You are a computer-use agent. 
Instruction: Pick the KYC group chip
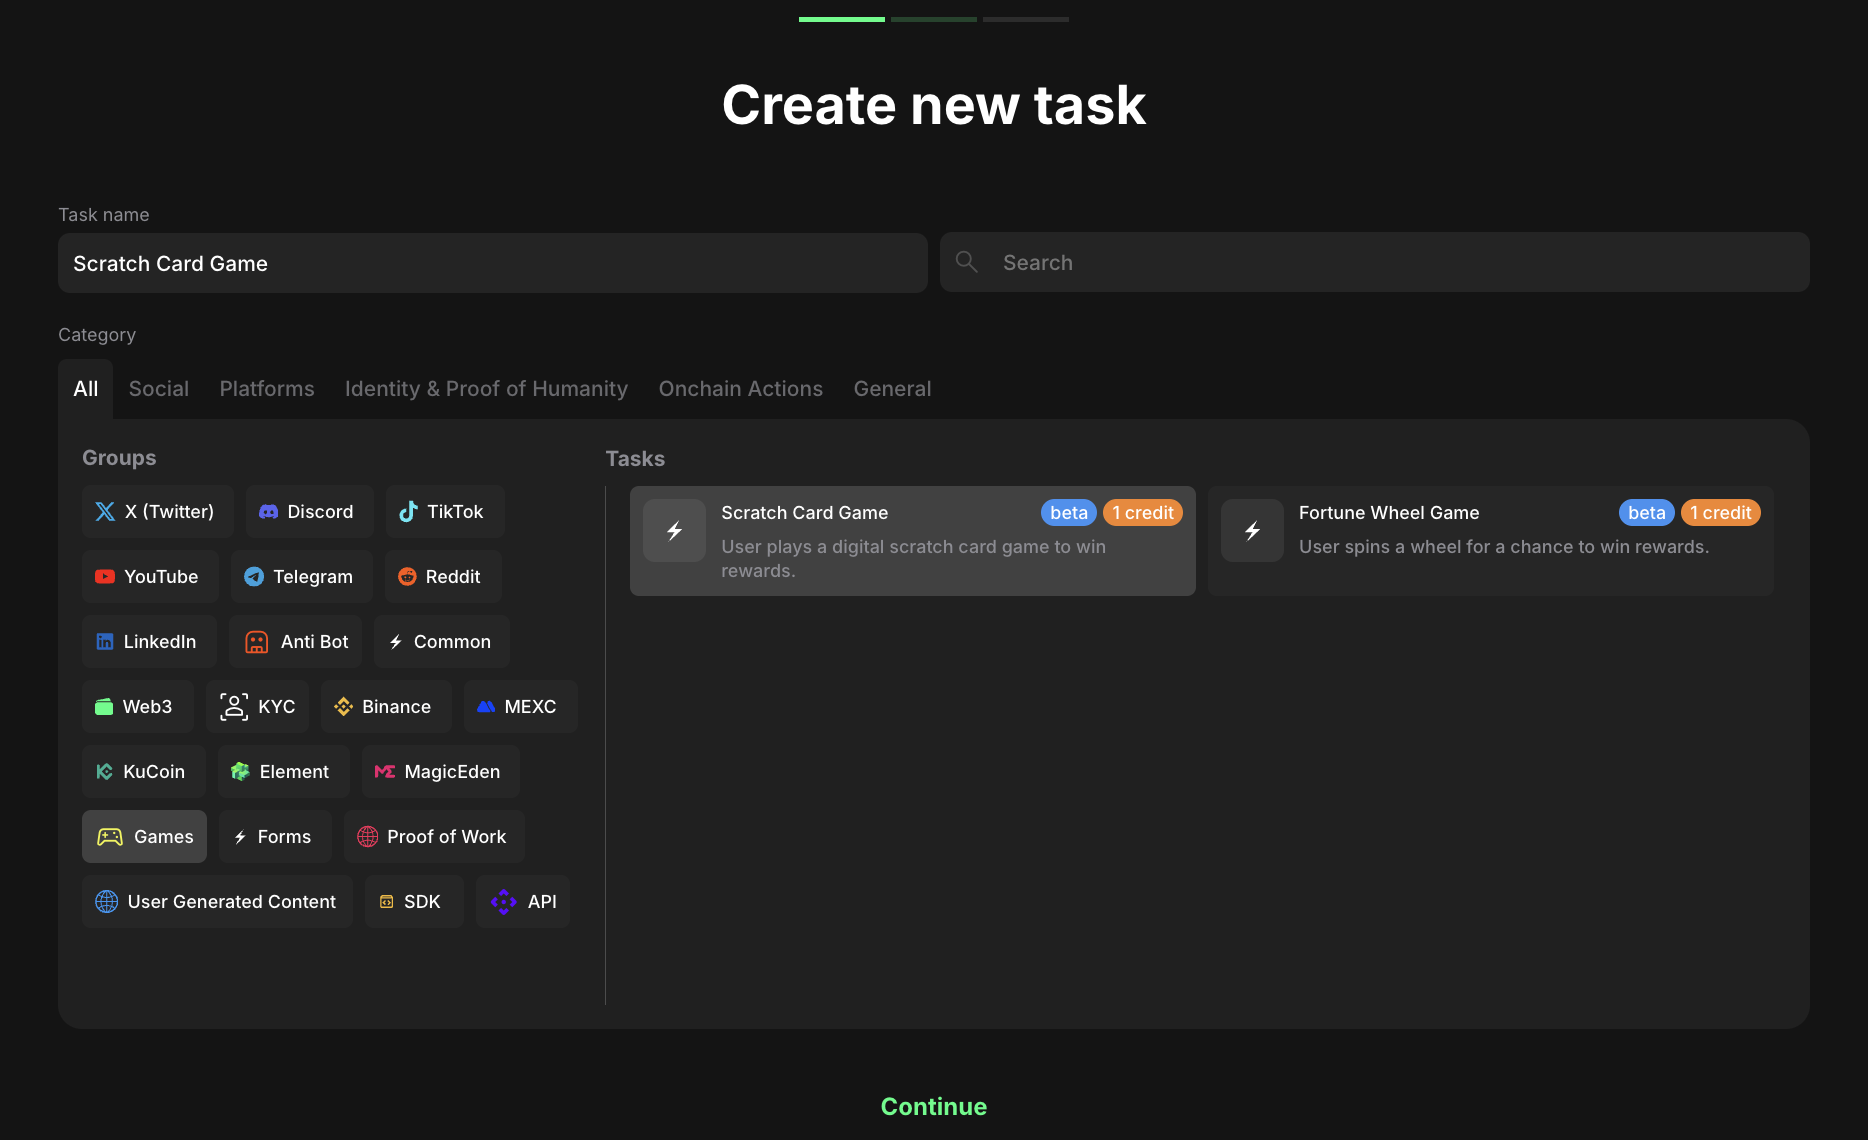point(257,707)
